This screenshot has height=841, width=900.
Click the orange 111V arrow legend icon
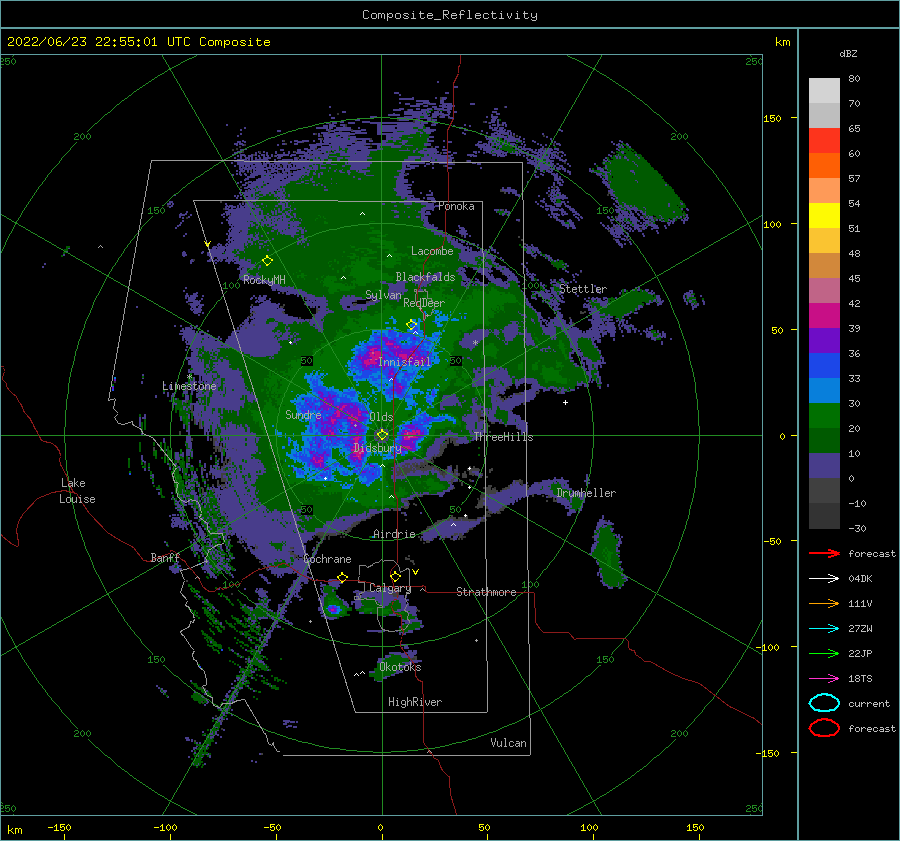click(x=824, y=603)
